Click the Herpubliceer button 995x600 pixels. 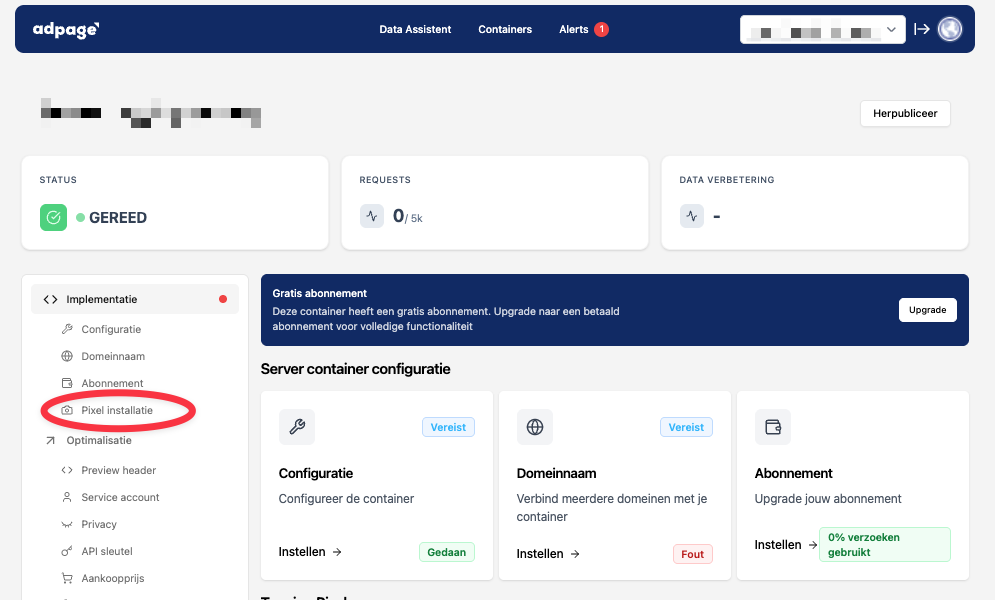pyautogui.click(x=905, y=113)
